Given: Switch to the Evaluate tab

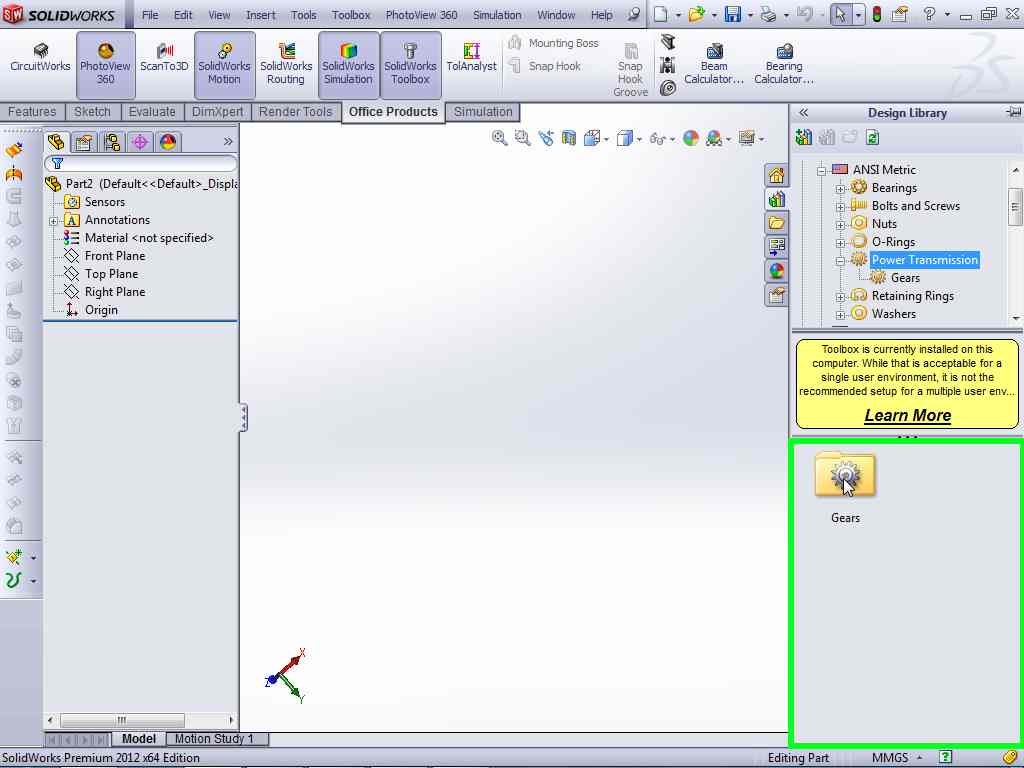Looking at the screenshot, I should pyautogui.click(x=152, y=112).
